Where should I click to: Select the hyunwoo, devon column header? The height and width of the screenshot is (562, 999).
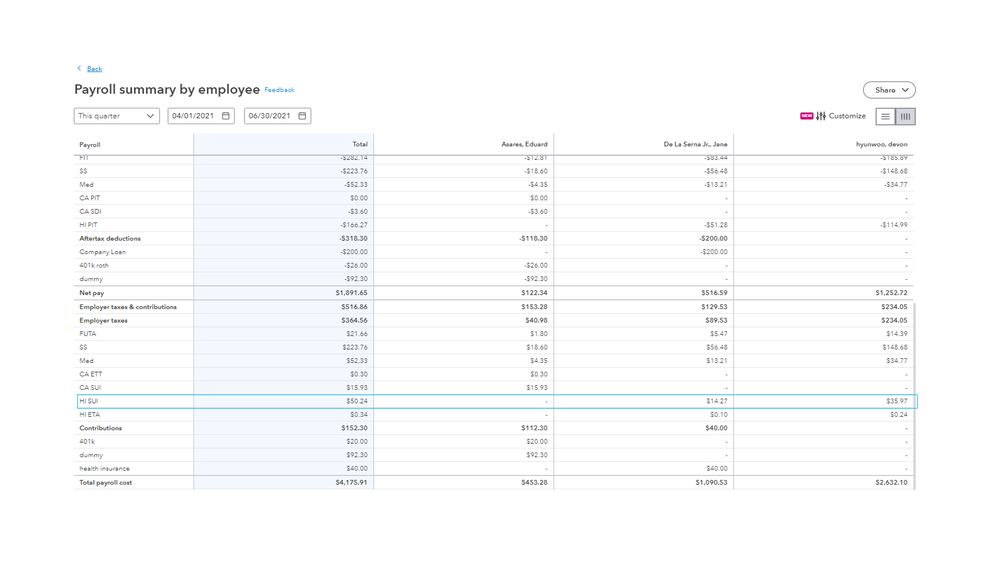click(x=881, y=144)
